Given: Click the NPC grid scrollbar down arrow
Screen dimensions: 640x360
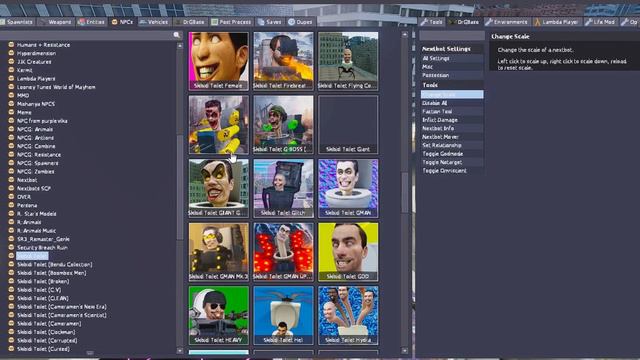Looking at the screenshot, I should (404, 350).
